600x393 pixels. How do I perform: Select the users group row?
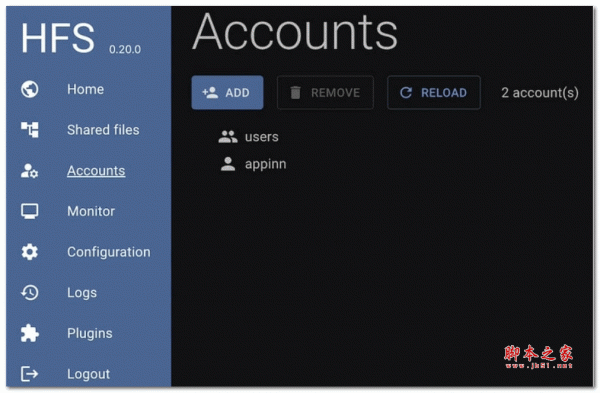(249, 137)
